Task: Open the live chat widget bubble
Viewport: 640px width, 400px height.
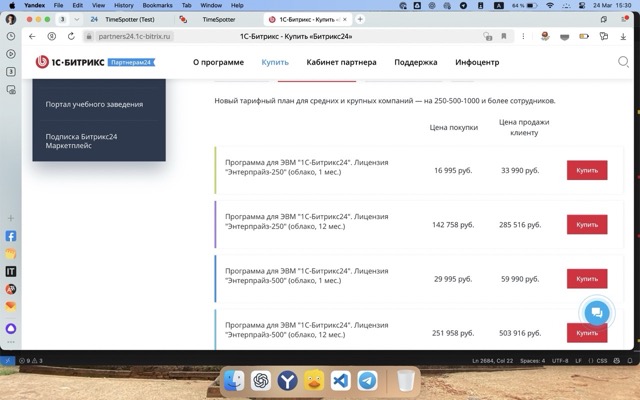Action: 596,312
